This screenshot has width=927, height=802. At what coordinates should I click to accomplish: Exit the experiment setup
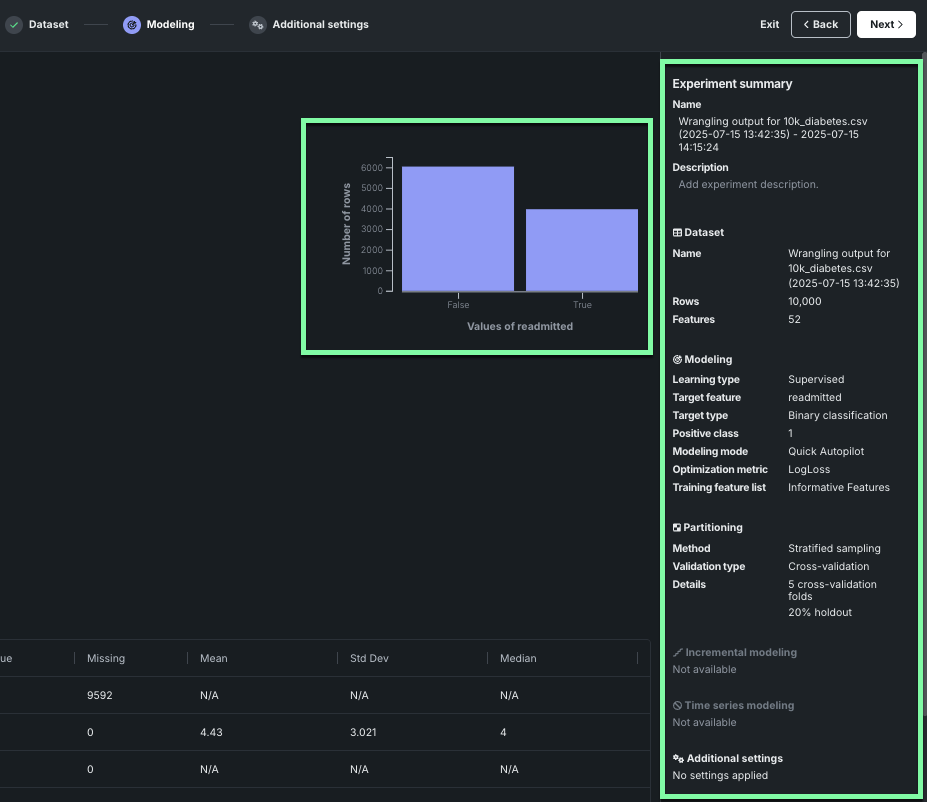(x=769, y=24)
